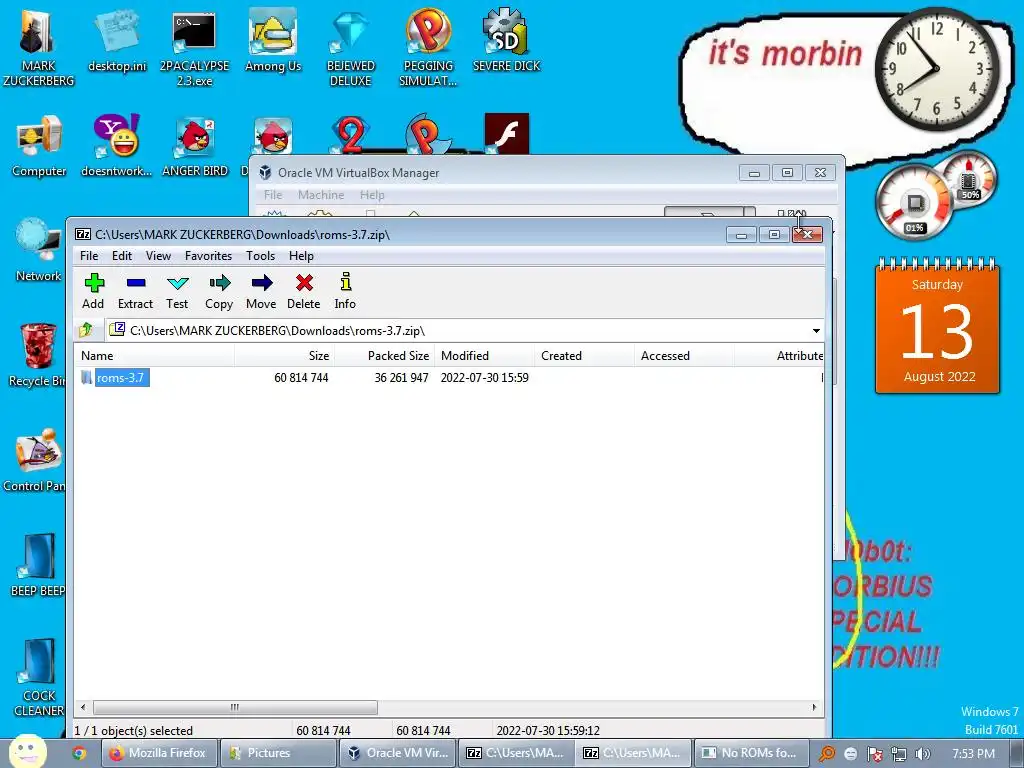
Task: Choose the Move toolbar icon
Action: 261,291
